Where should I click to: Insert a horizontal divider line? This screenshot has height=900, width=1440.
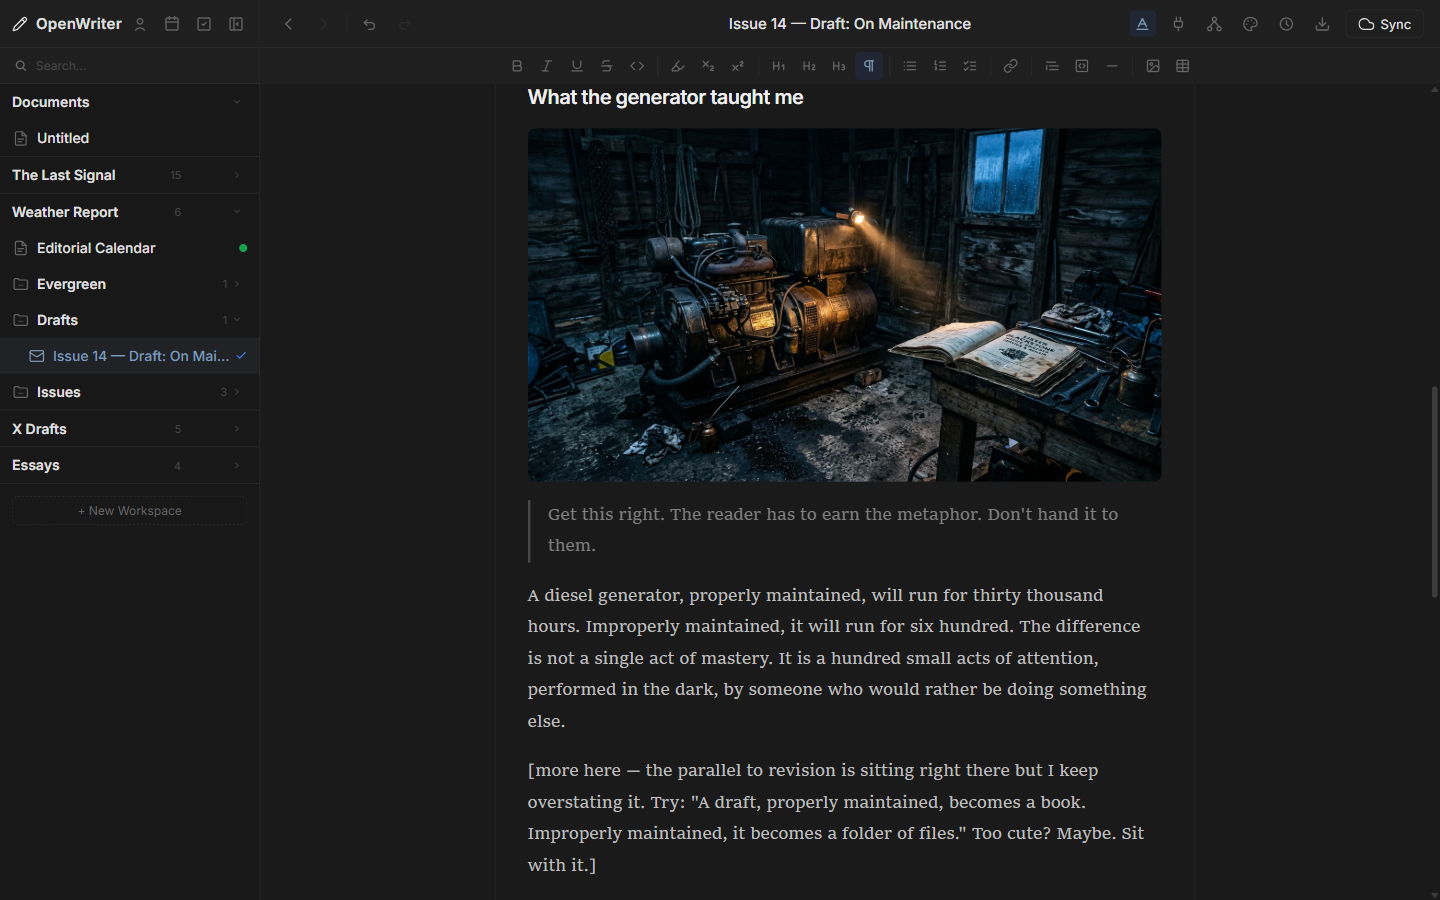tap(1112, 65)
